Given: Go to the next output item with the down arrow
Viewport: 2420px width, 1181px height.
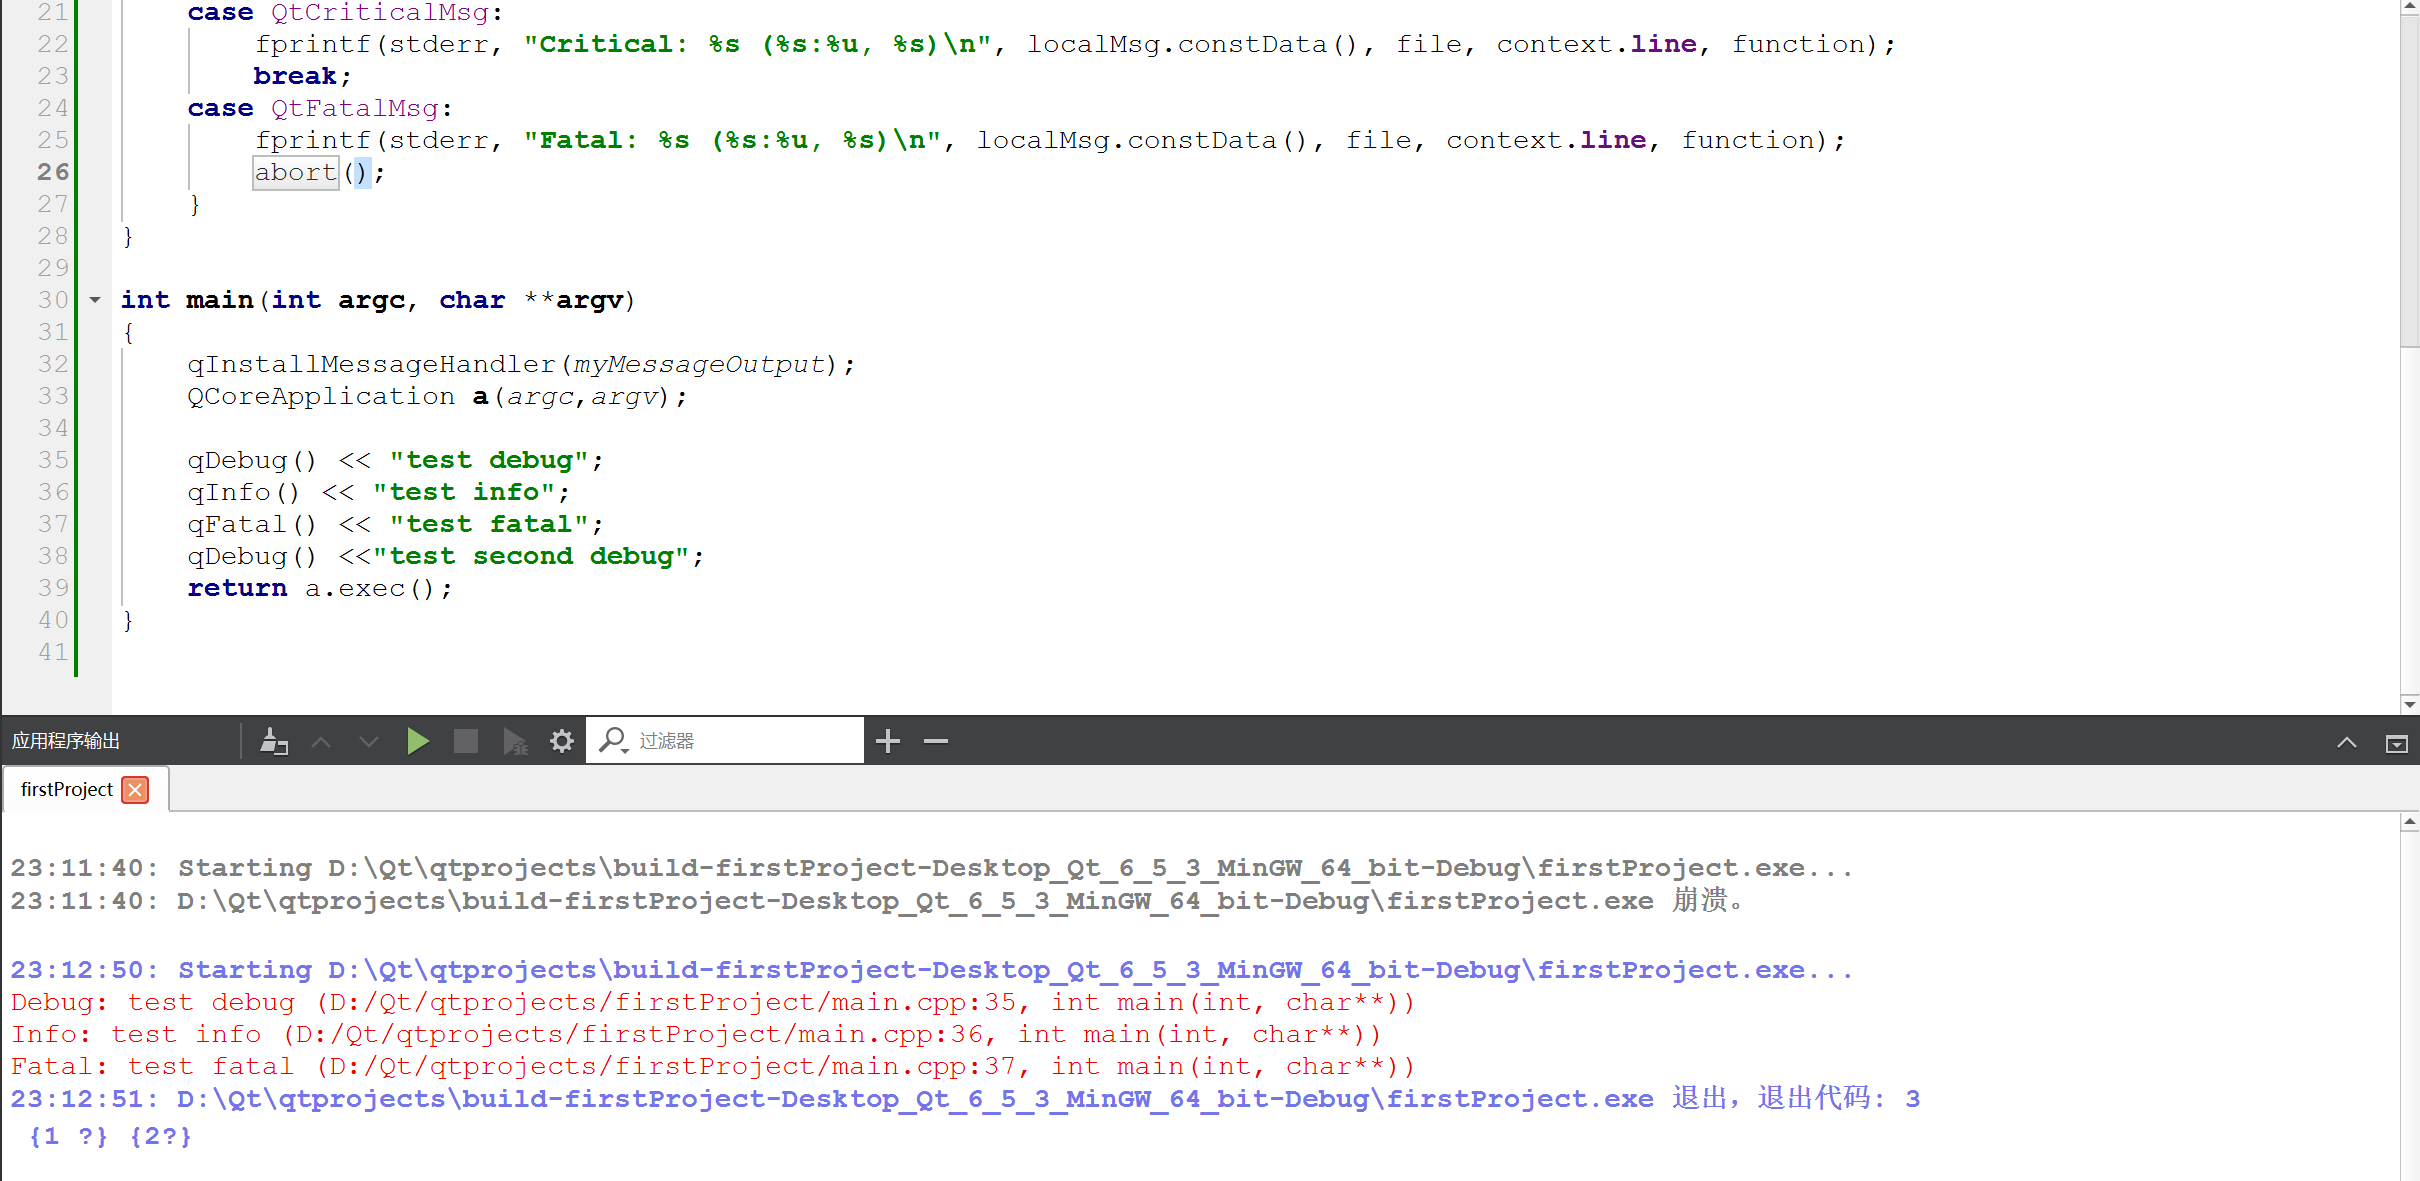Looking at the screenshot, I should pyautogui.click(x=369, y=741).
